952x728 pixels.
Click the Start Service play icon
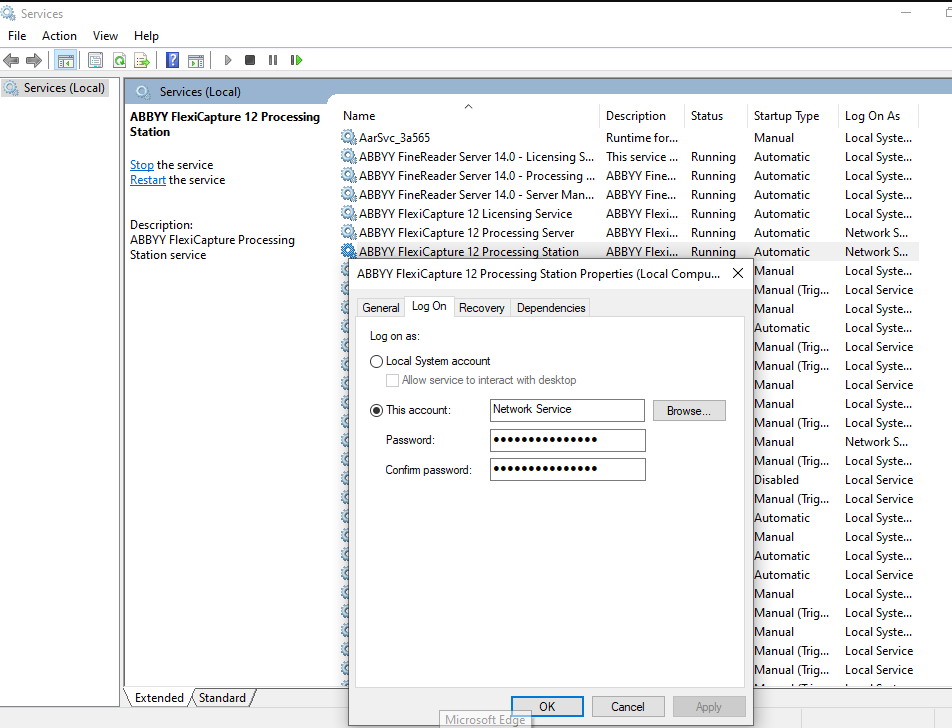click(x=228, y=60)
